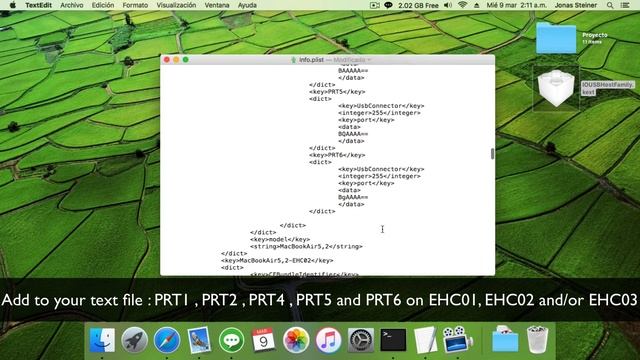Open Calendar icon showing 9 in Dock
This screenshot has width=640, height=360.
pos(264,340)
